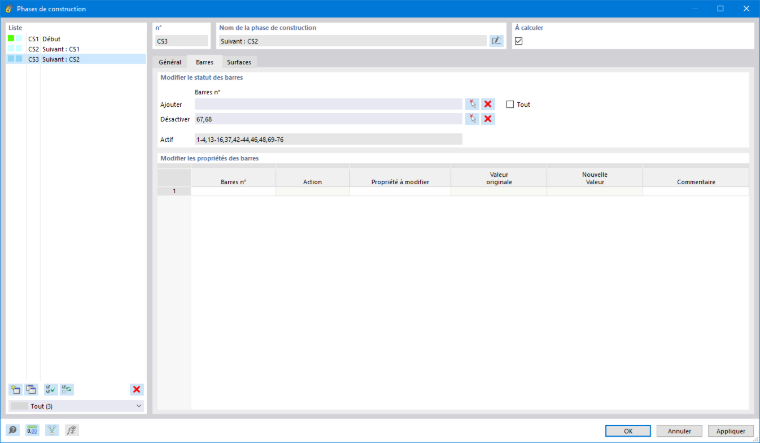
Task: Click row header 1 in properties table
Action: coord(174,191)
